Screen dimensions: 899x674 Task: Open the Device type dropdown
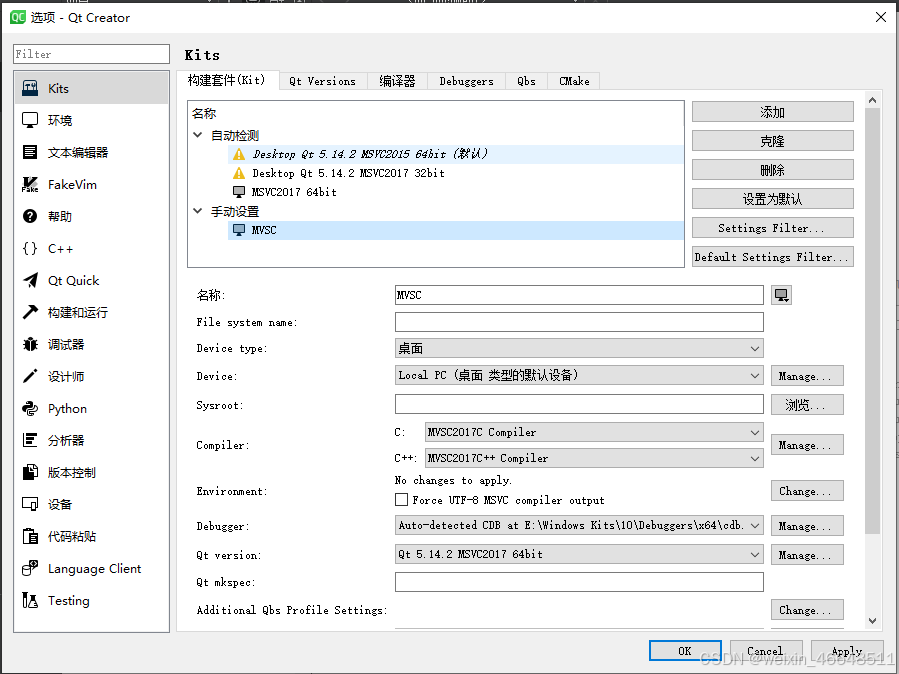click(x=579, y=348)
